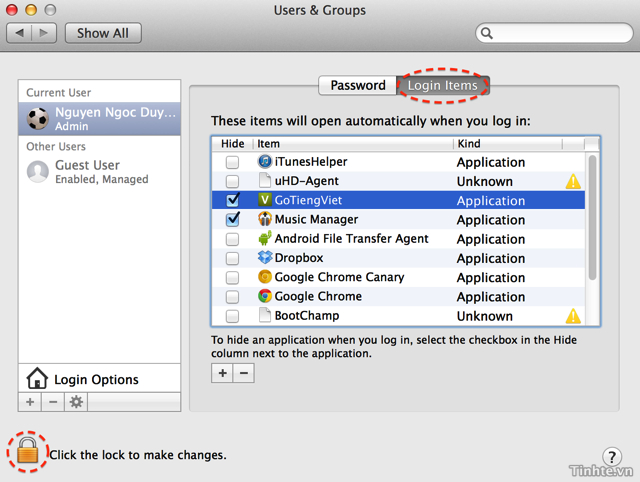Click the BootChamp document icon
The width and height of the screenshot is (640, 482).
(264, 315)
